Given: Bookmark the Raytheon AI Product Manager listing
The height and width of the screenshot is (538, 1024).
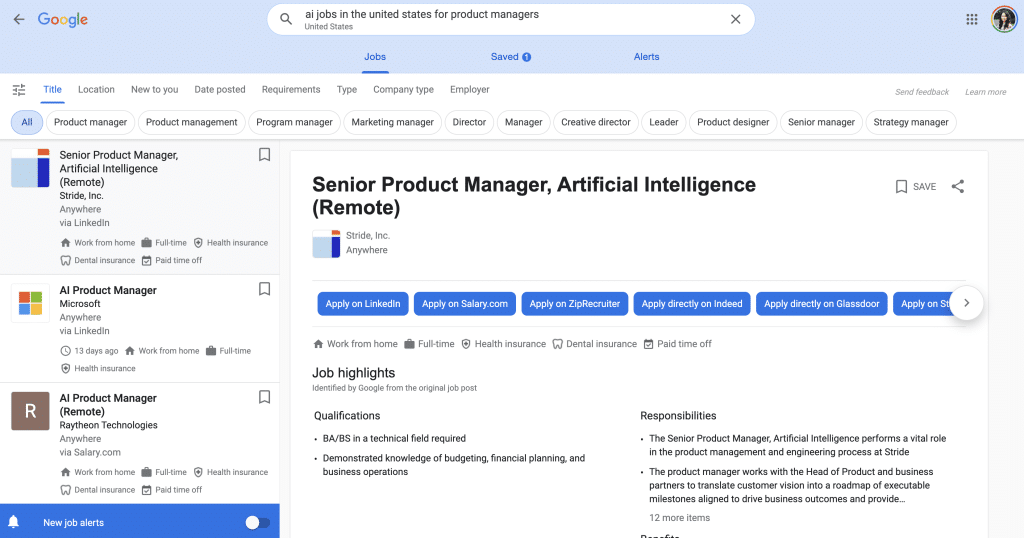Looking at the screenshot, I should (264, 397).
